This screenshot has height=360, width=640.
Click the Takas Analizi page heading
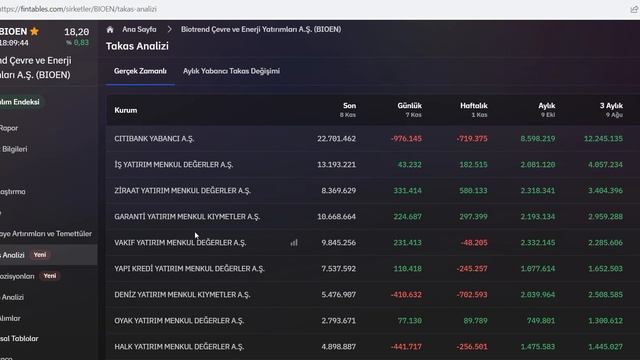(x=137, y=46)
